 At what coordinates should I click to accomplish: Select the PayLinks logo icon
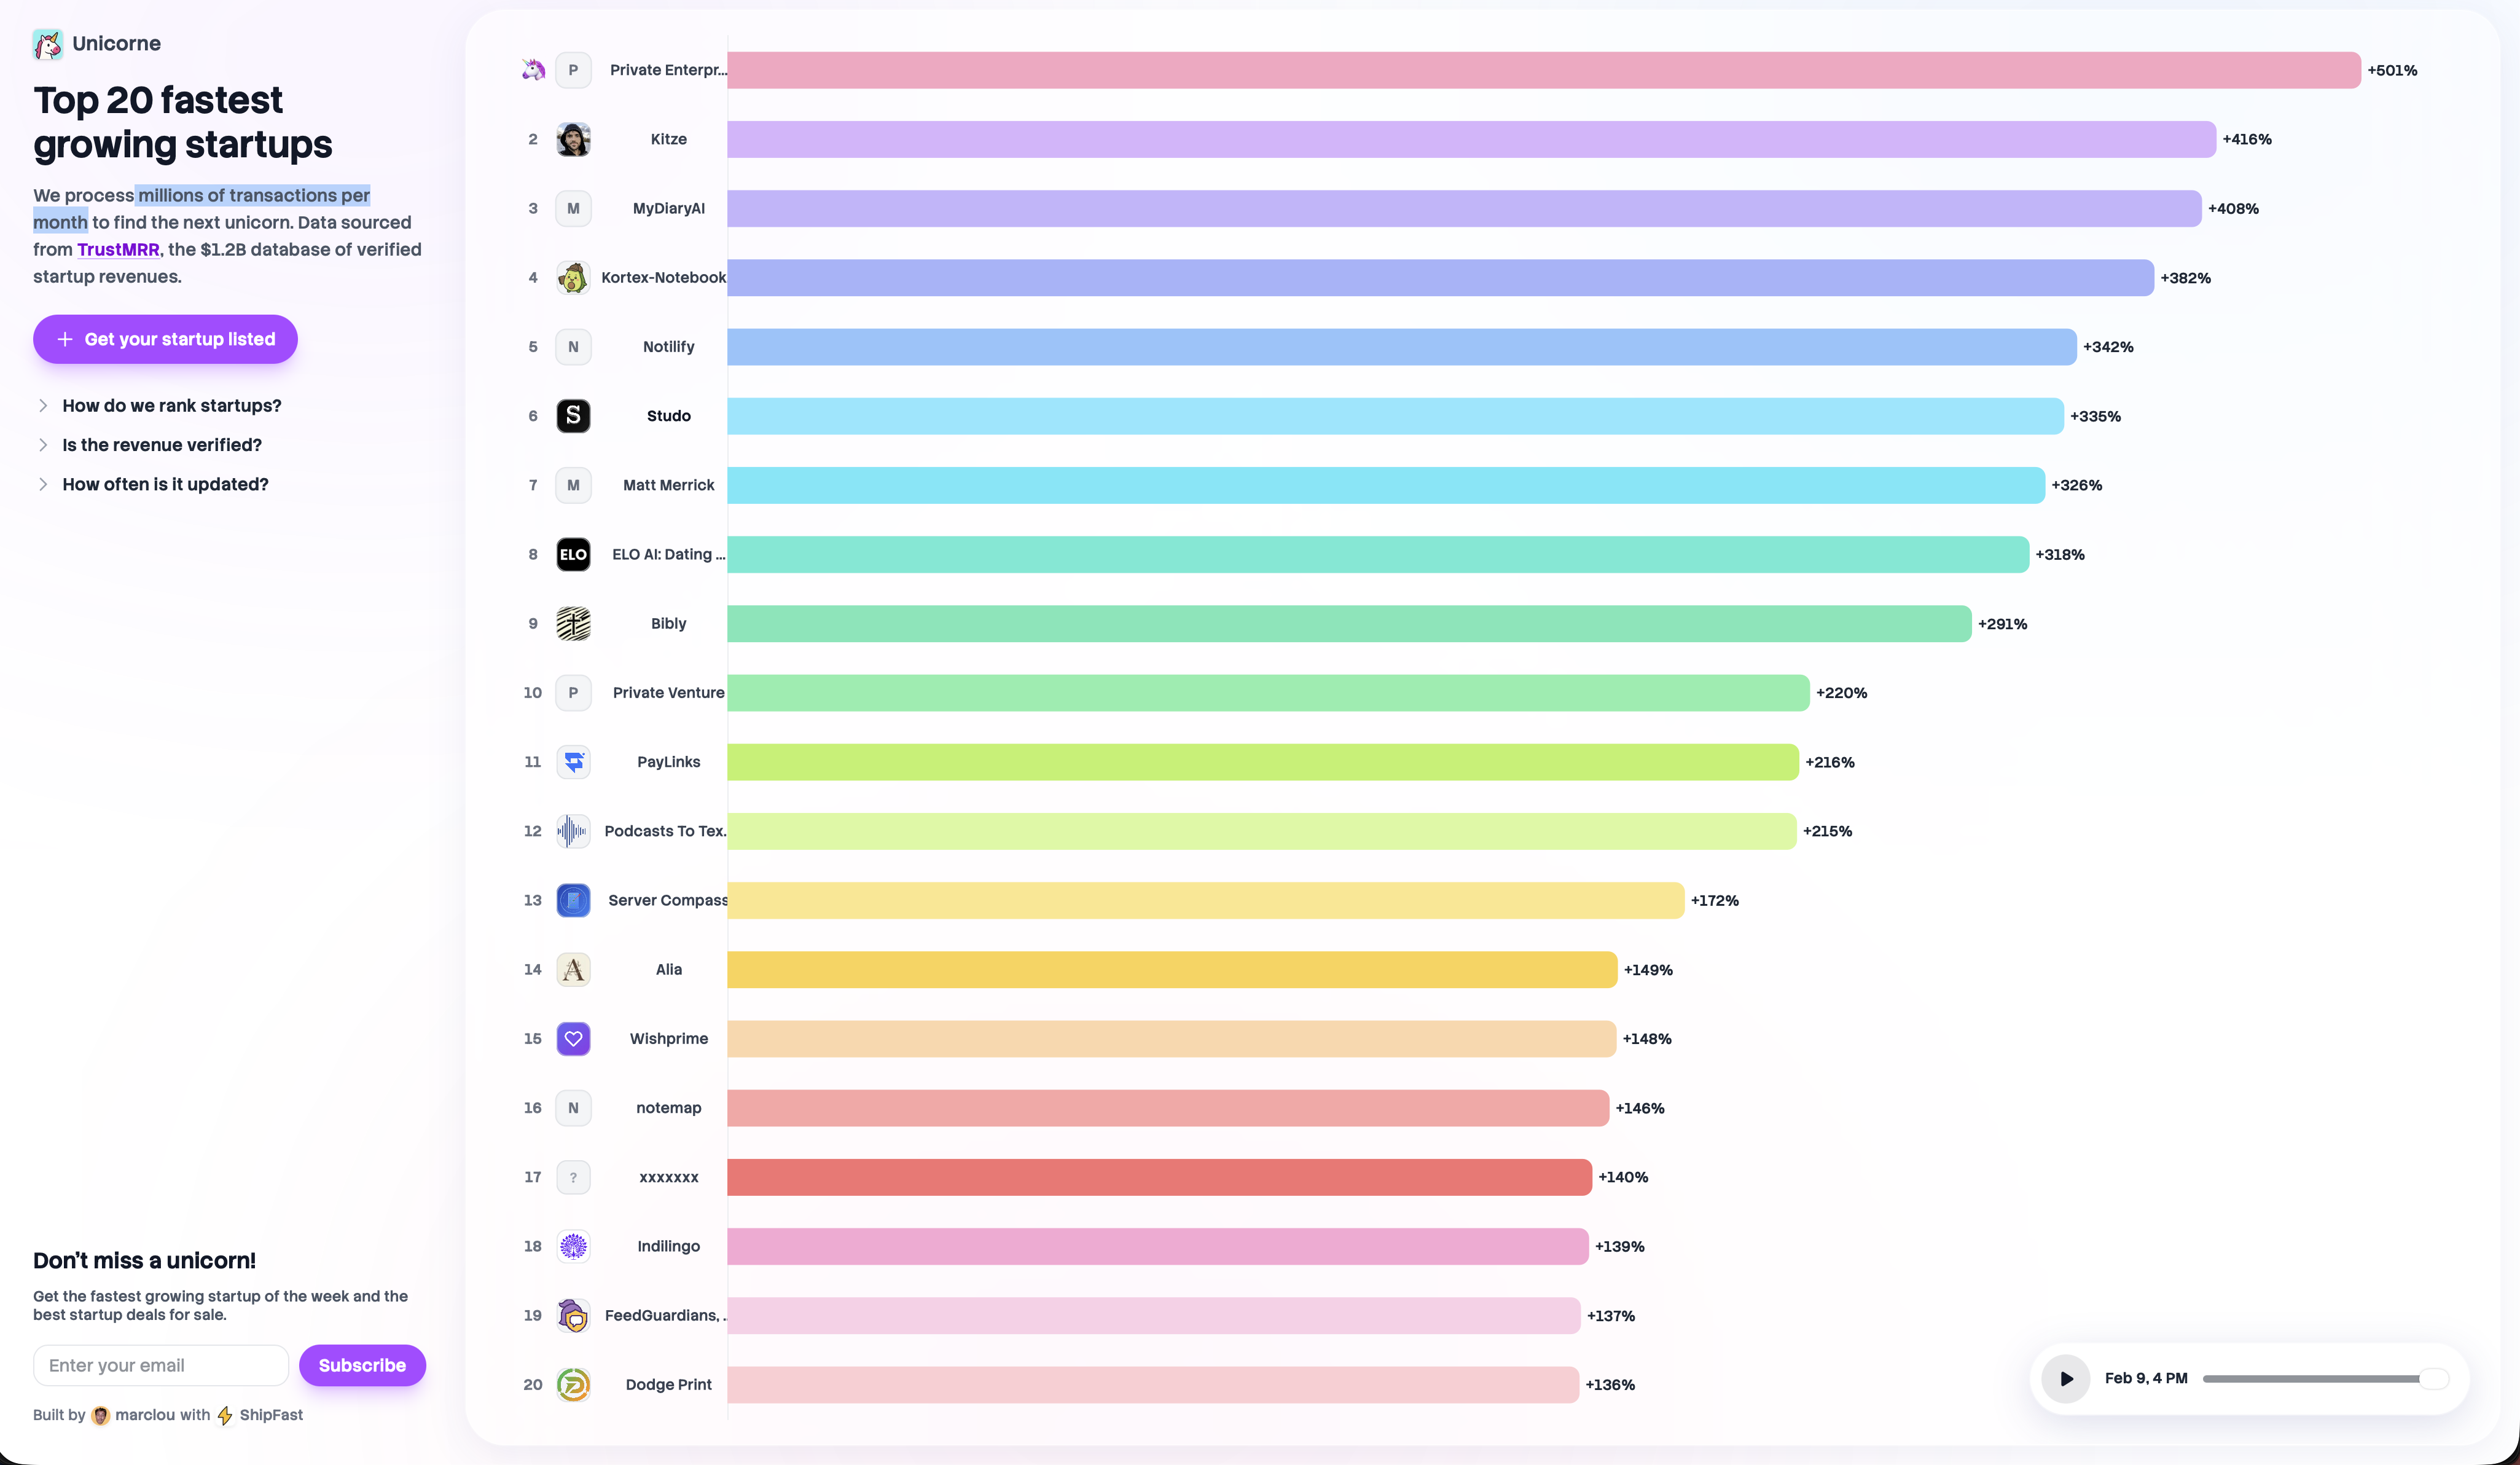pyautogui.click(x=573, y=762)
